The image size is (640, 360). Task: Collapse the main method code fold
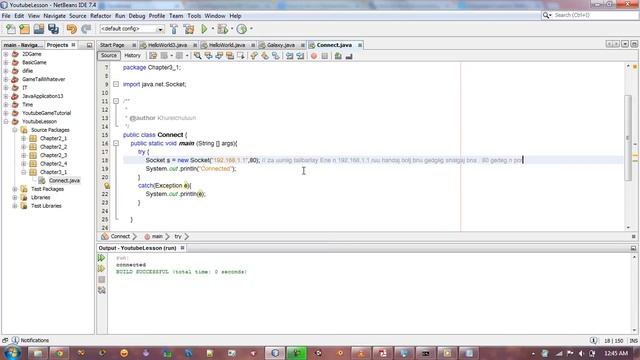click(x=116, y=143)
